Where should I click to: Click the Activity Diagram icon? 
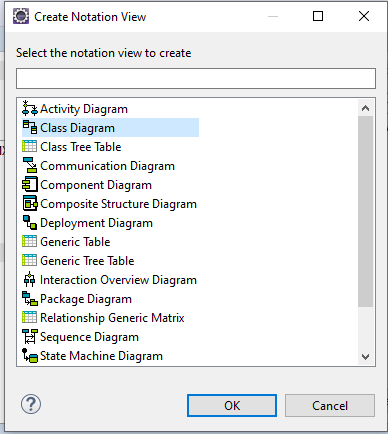(30, 109)
